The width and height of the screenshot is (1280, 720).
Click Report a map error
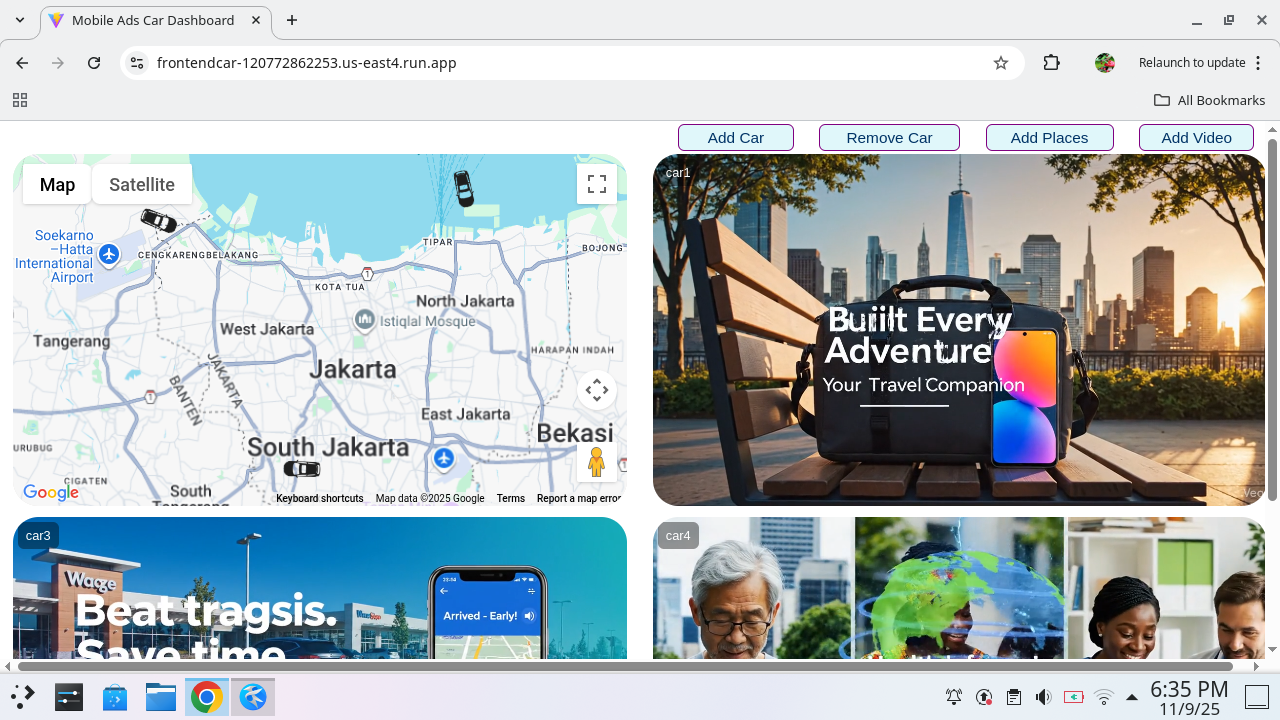(x=579, y=498)
